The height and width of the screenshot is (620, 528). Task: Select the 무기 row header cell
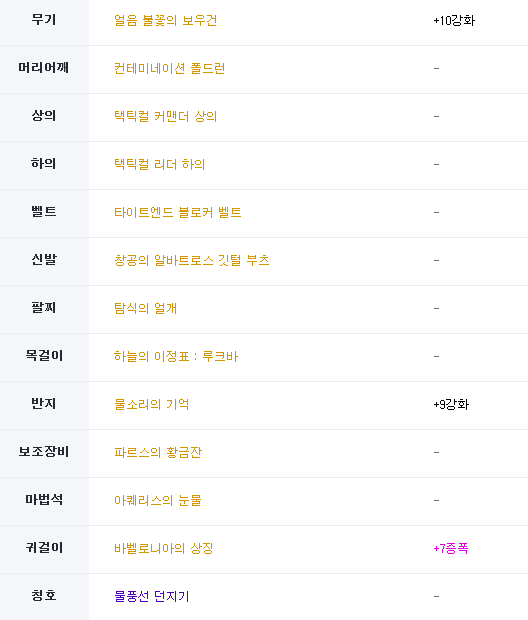pos(44,21)
